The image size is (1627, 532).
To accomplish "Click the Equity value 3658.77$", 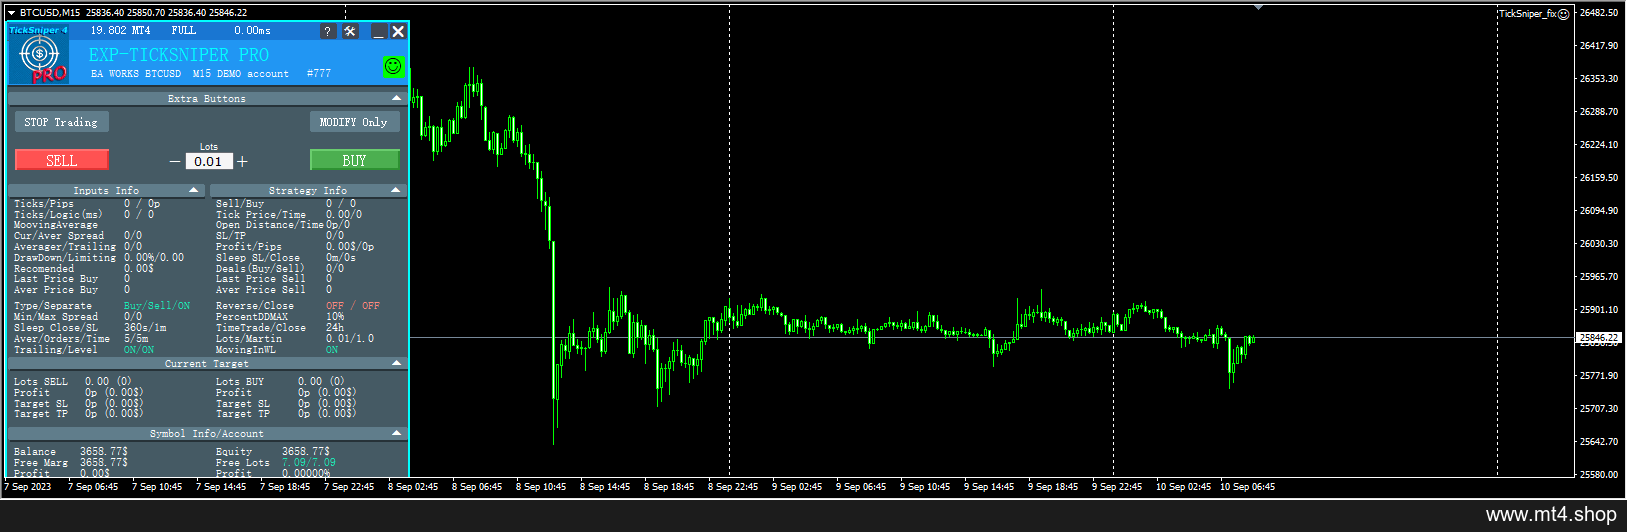I will click(306, 452).
